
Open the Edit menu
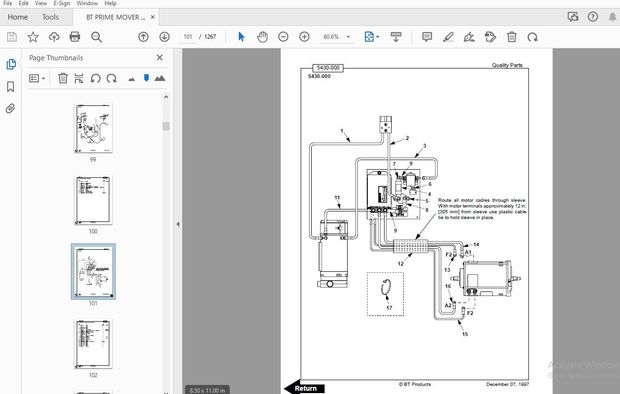23,3
